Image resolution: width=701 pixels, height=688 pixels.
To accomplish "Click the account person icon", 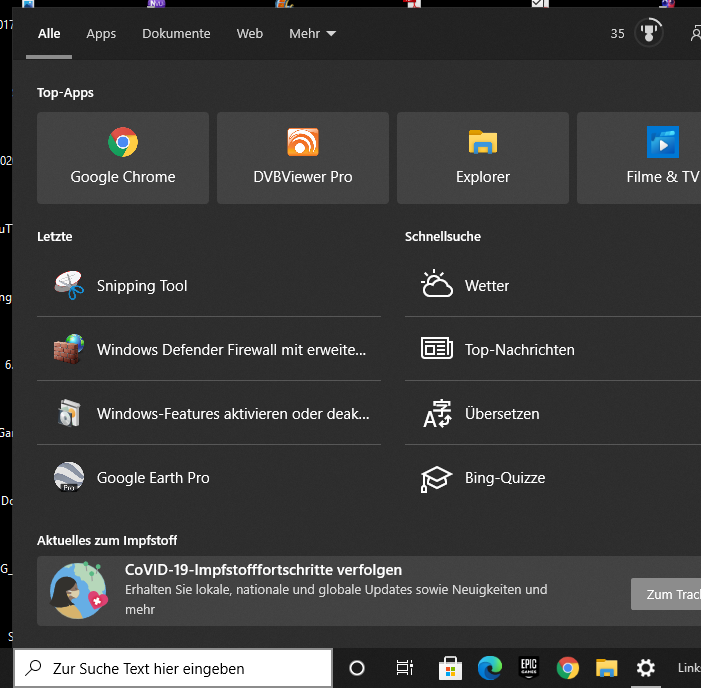I will 696,34.
